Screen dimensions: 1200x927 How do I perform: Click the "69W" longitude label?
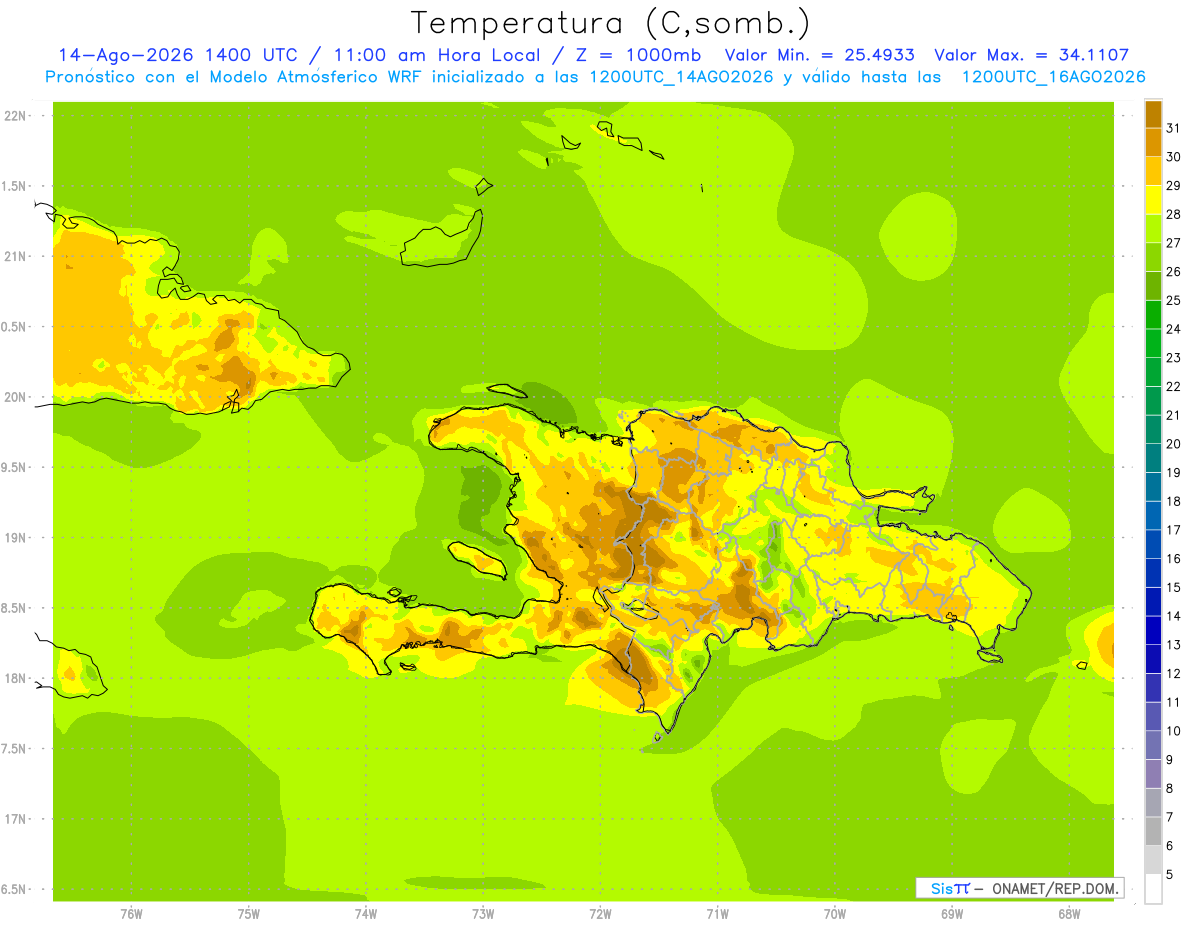[x=952, y=913]
